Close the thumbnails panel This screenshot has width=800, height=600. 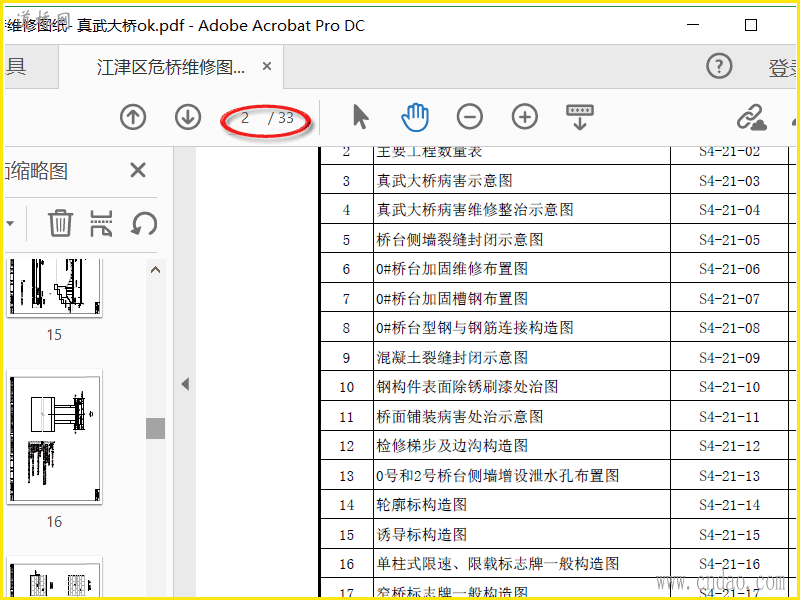(x=138, y=170)
